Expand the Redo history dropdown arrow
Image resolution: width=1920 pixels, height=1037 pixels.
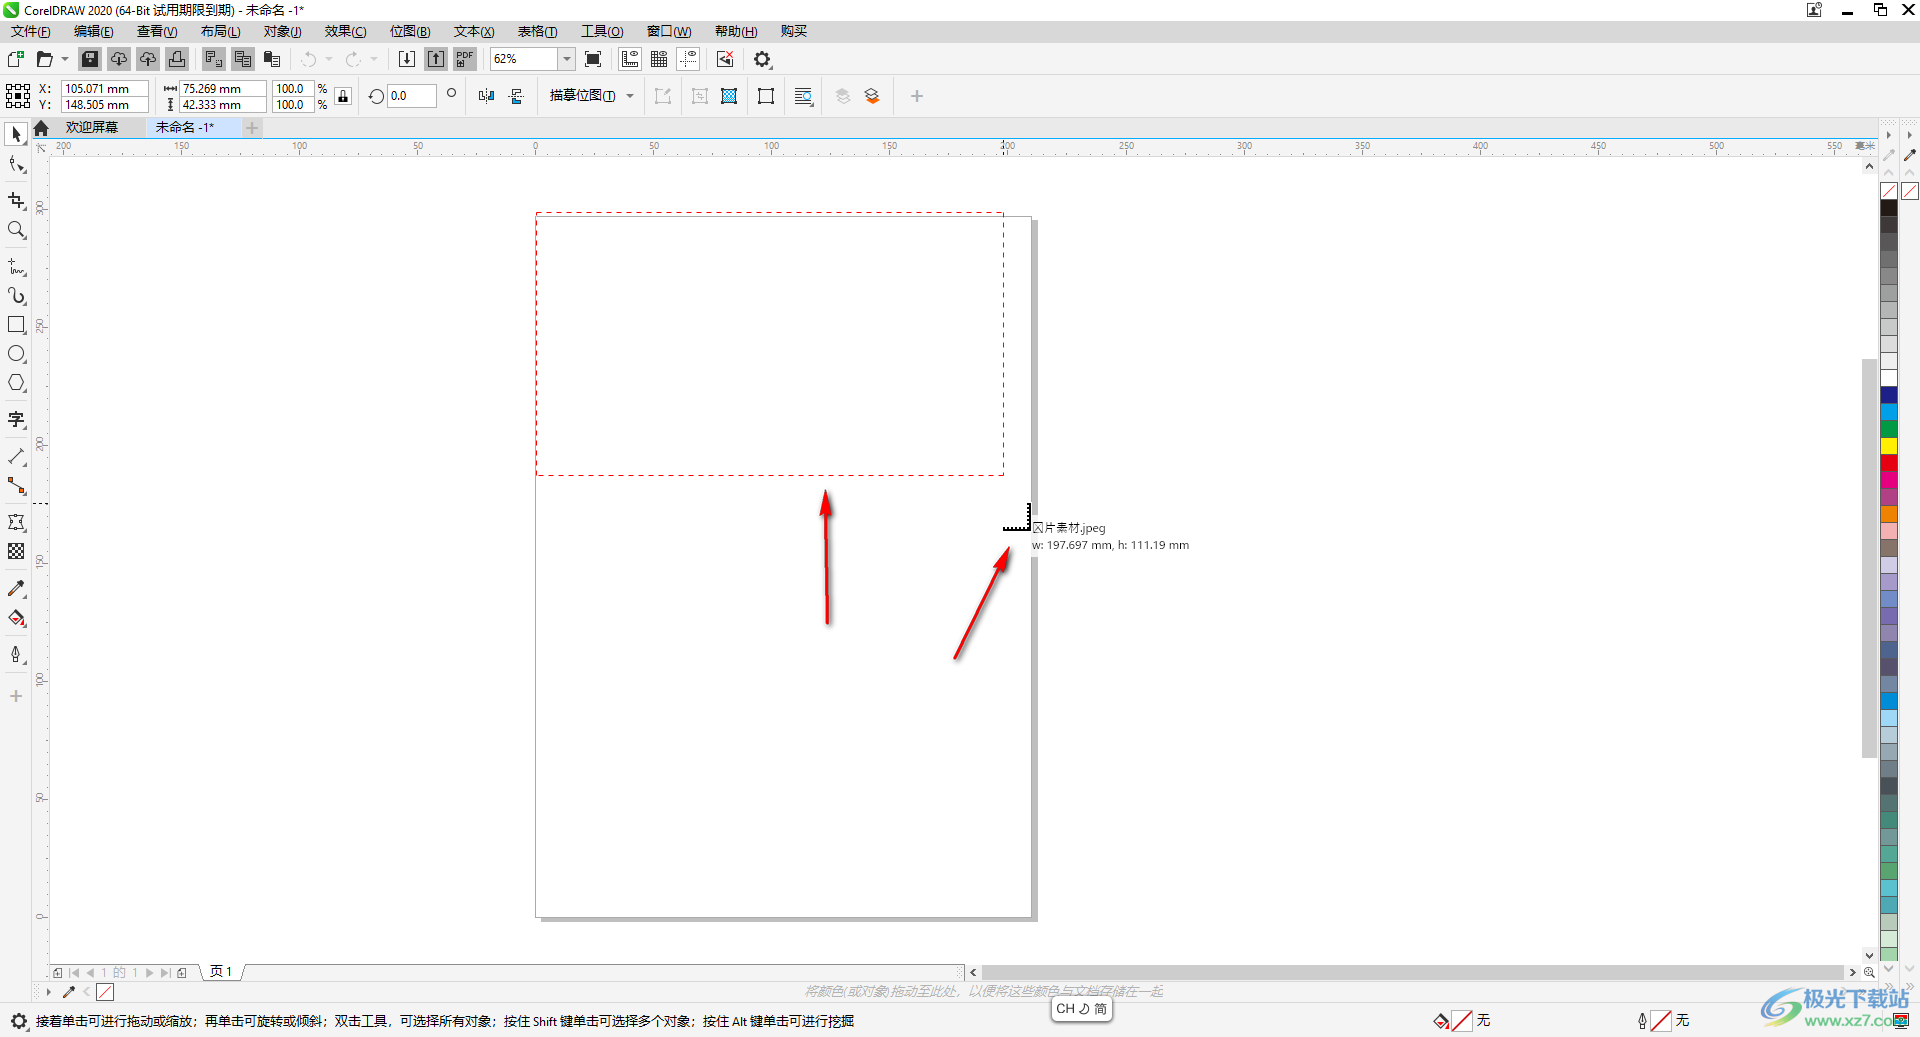(373, 59)
